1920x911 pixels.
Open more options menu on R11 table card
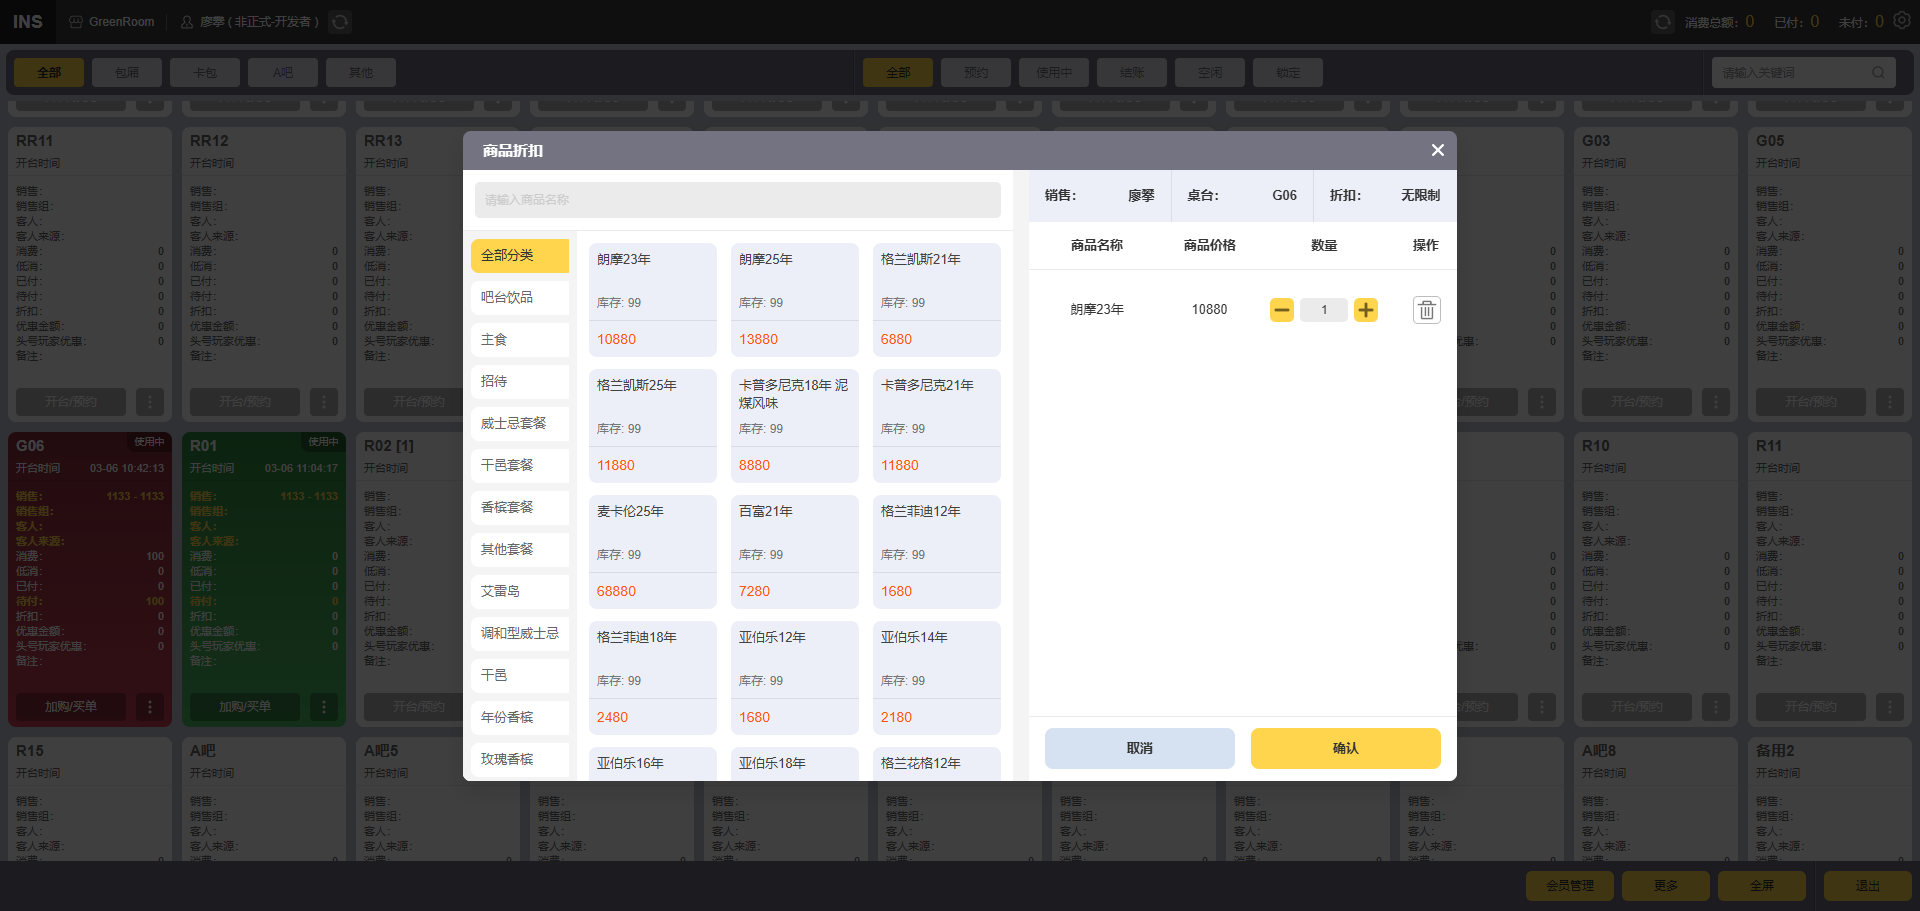1890,707
